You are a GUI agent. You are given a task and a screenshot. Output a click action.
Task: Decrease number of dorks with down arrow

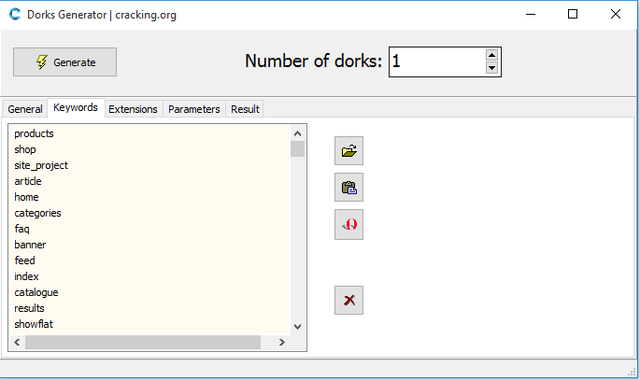click(492, 68)
